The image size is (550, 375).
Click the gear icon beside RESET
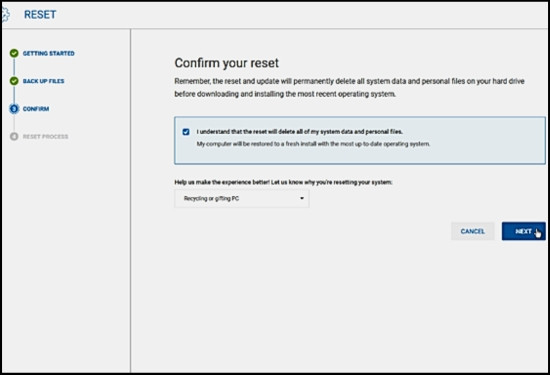pyautogui.click(x=6, y=14)
